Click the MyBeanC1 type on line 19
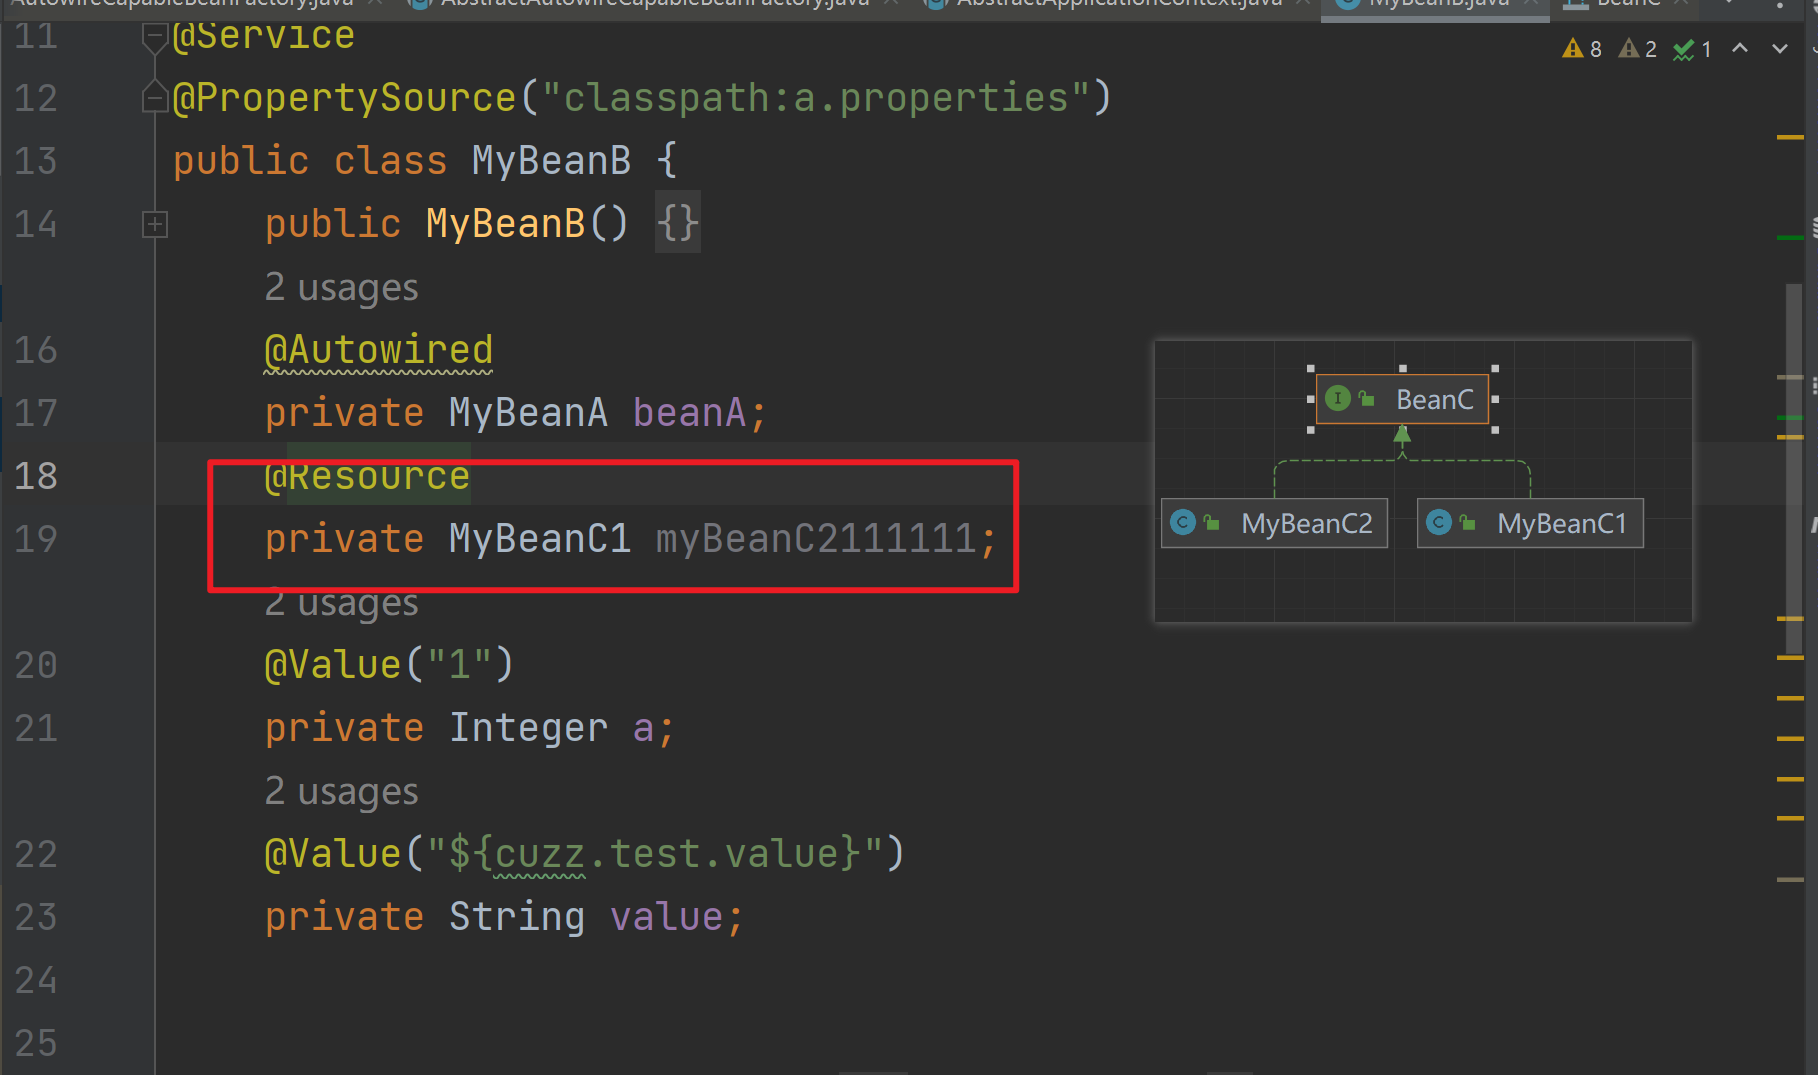The image size is (1818, 1075). click(x=539, y=539)
